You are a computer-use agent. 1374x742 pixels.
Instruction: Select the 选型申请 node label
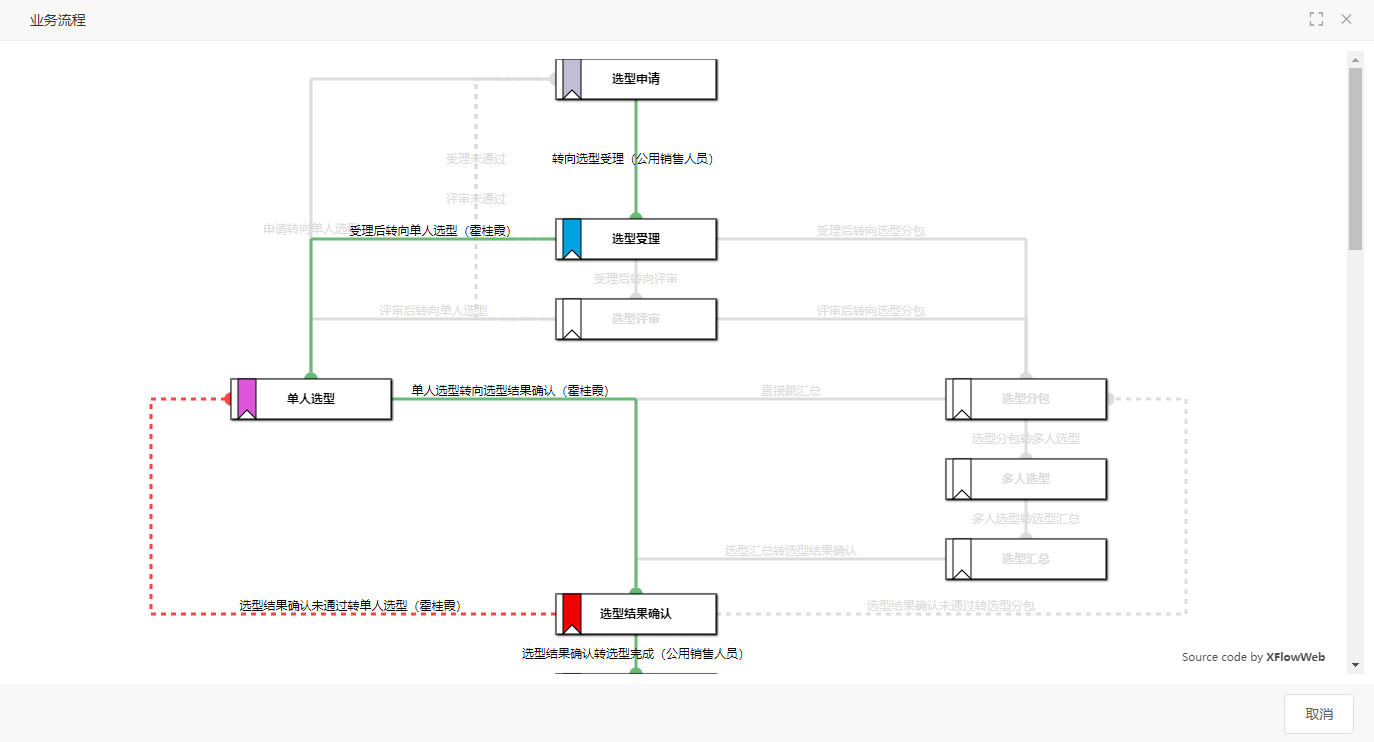tap(635, 79)
